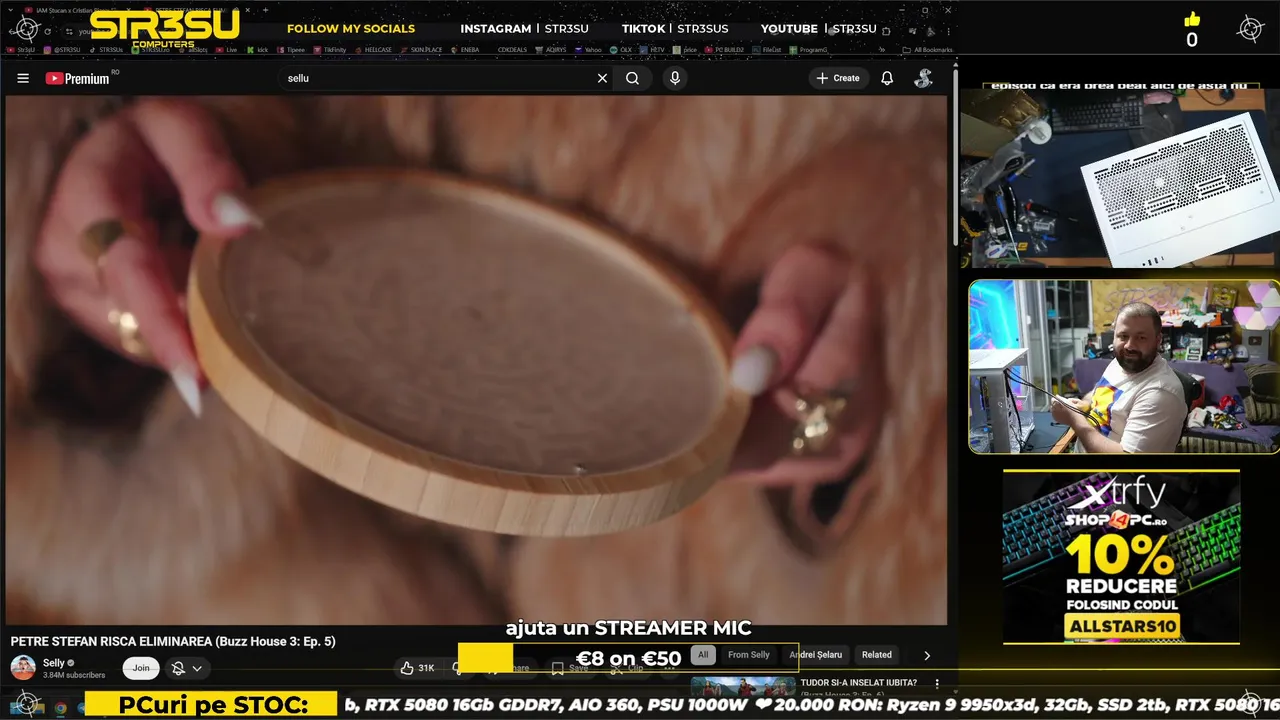The image size is (1280, 720).
Task: Open the notifications bell
Action: (x=887, y=78)
